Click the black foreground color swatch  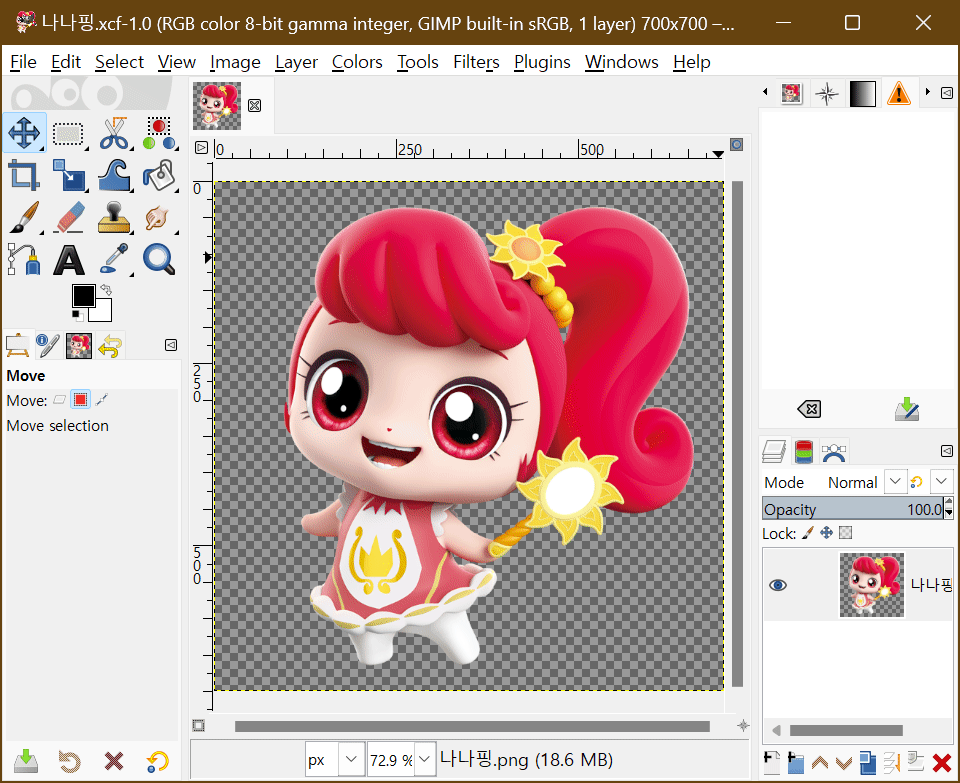point(83,296)
